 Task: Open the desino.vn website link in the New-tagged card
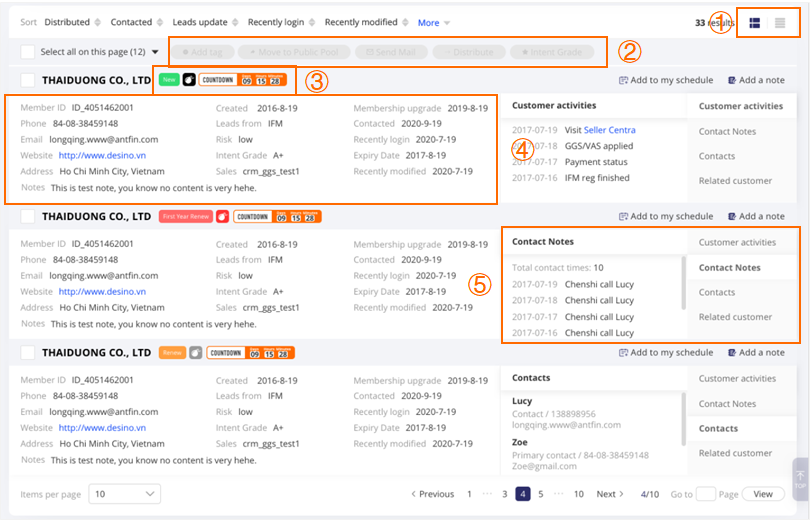102,155
